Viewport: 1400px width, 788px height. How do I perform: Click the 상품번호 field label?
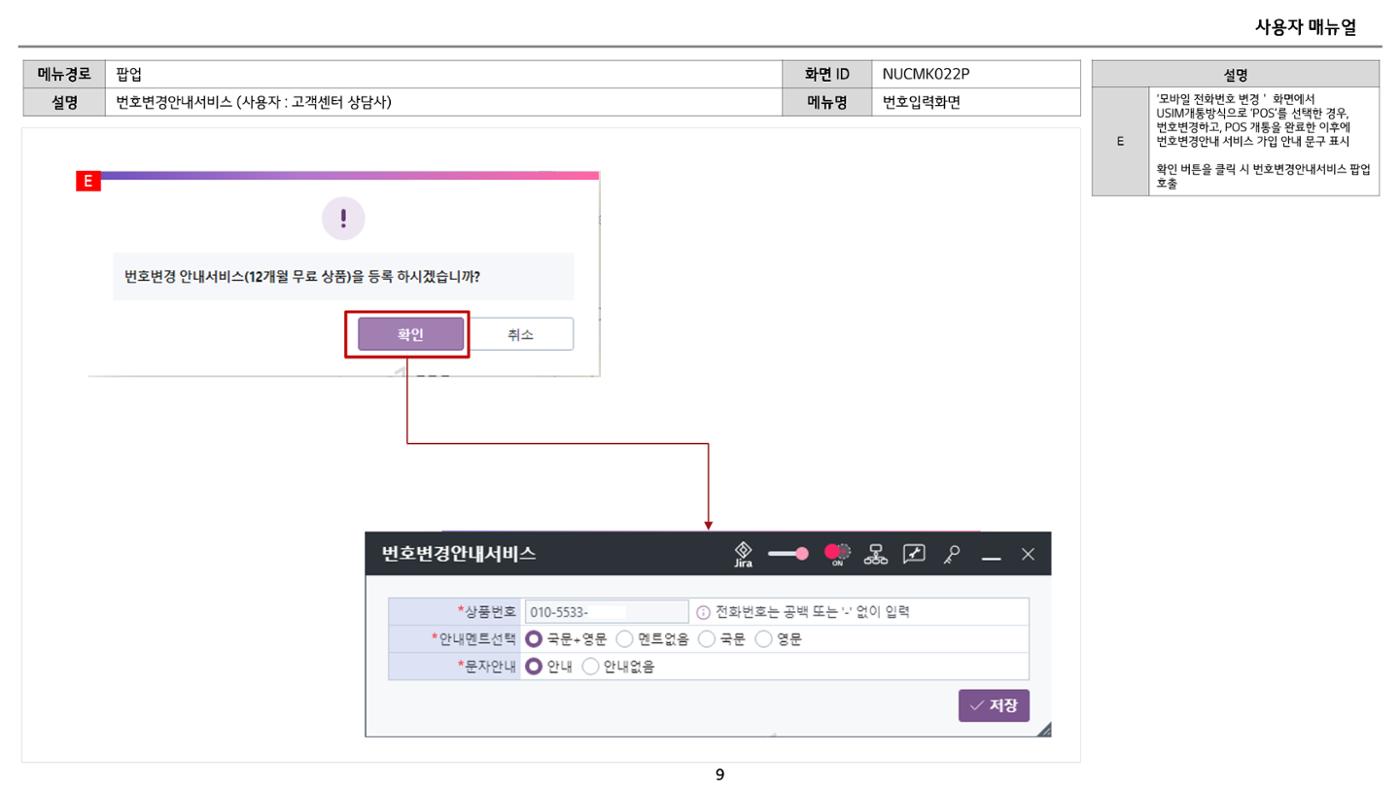pyautogui.click(x=486, y=612)
